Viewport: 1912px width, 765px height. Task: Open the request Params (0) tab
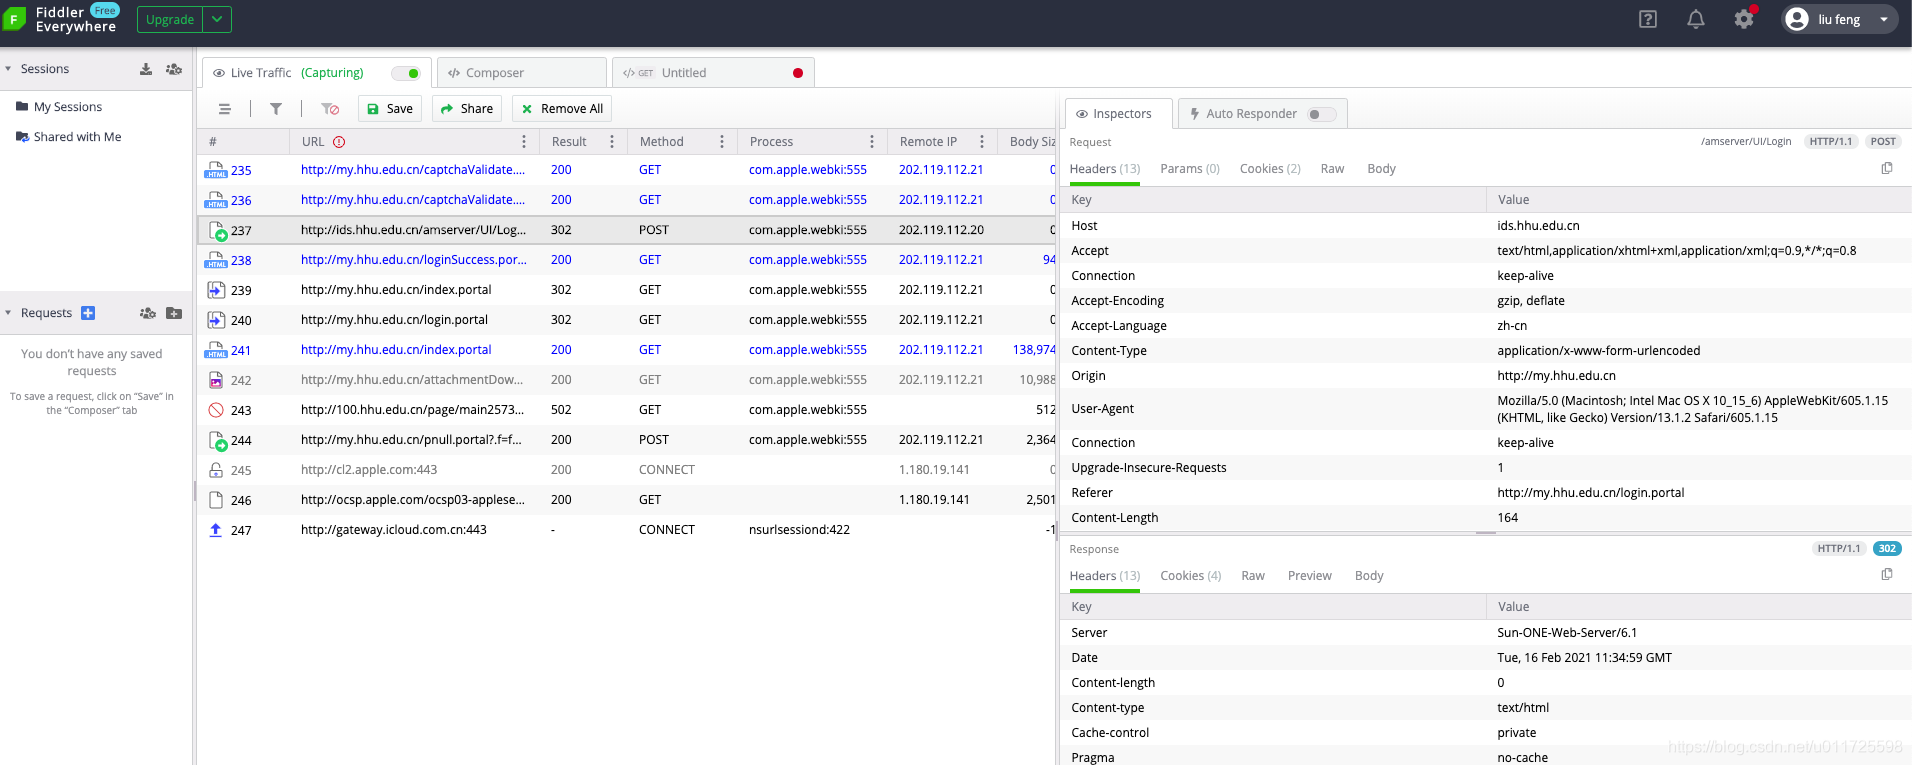click(x=1190, y=169)
